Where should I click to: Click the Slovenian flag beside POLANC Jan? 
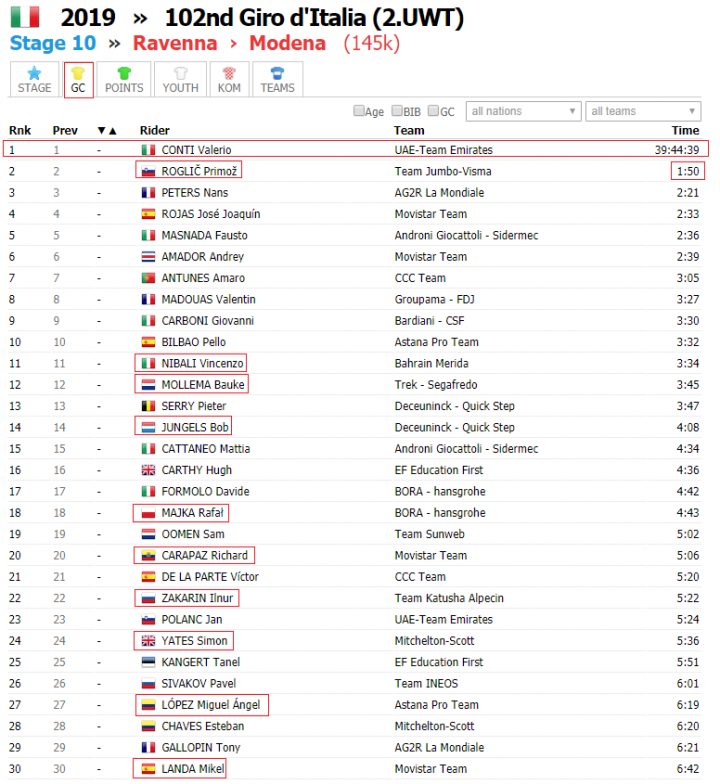tap(148, 620)
